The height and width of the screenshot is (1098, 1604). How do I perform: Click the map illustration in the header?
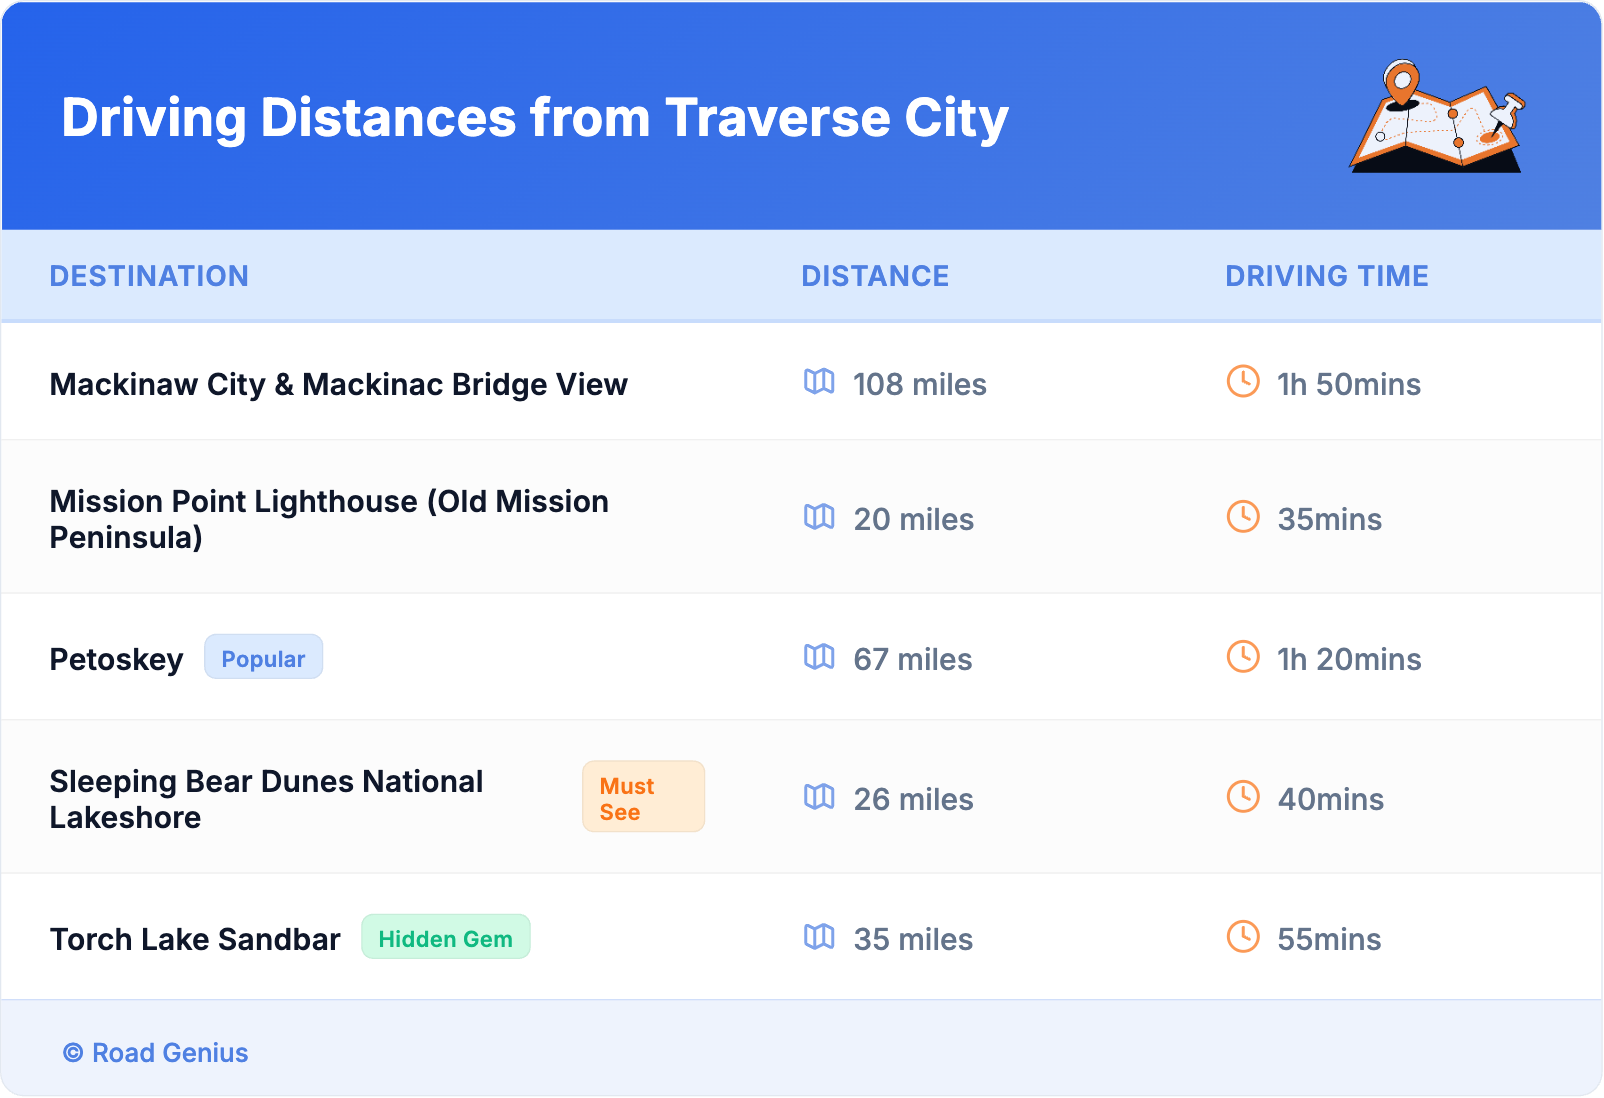pos(1437,117)
